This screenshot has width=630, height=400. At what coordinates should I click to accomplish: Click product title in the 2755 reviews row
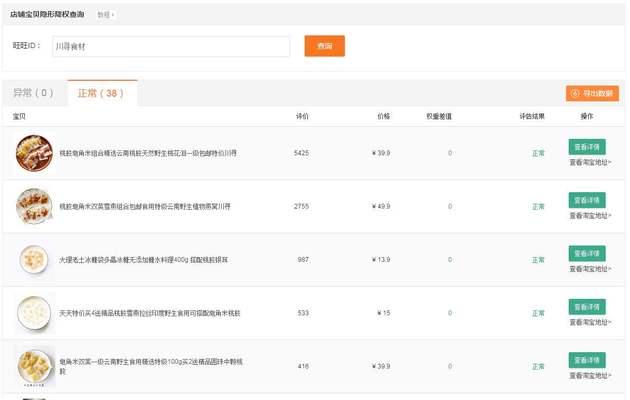(x=145, y=206)
